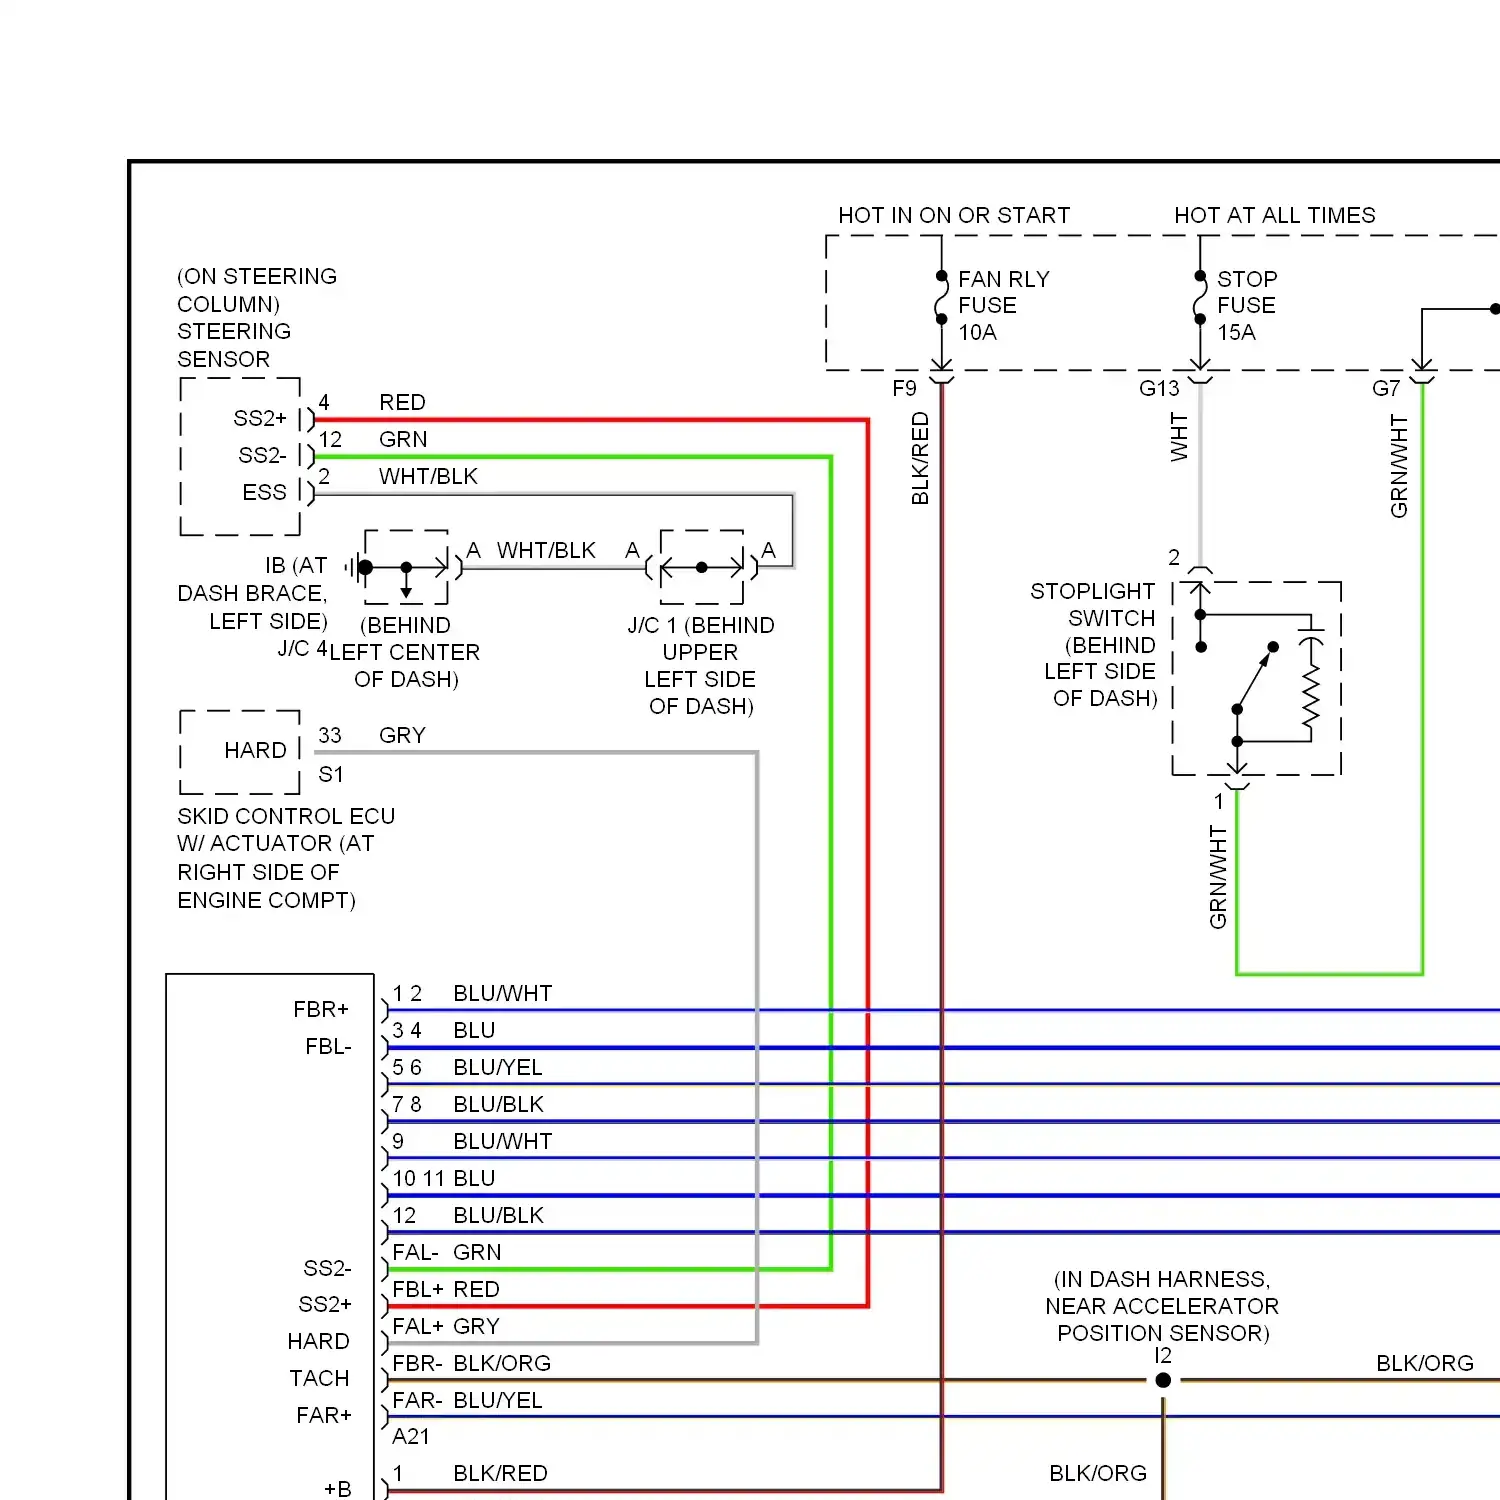Viewport: 1500px width, 1500px height.
Task: Click the TACH terminal label
Action: click(x=320, y=1378)
